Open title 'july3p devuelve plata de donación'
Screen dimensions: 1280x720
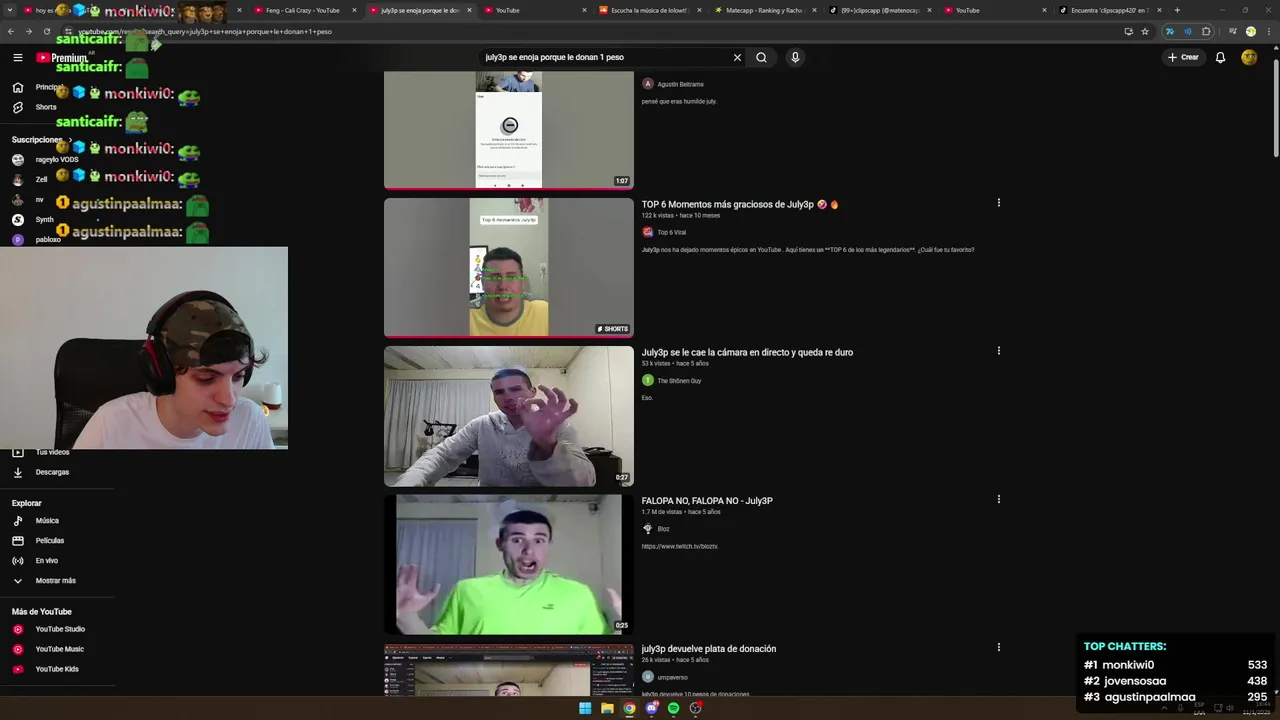[709, 649]
